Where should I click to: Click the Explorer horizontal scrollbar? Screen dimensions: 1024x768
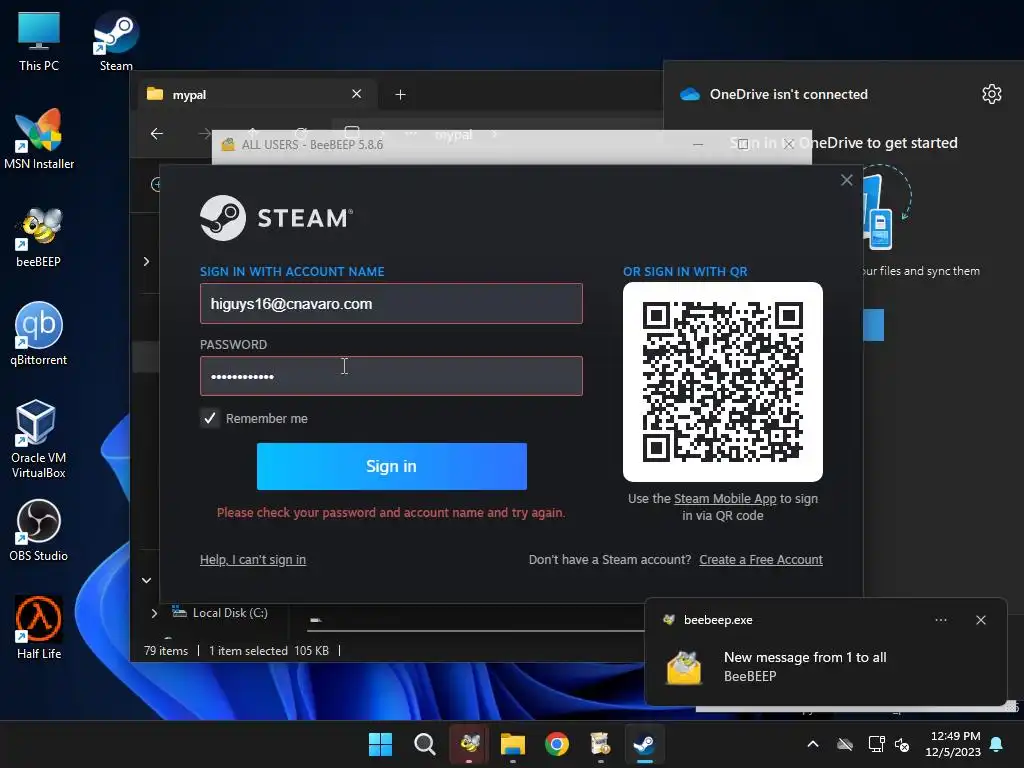point(476,631)
